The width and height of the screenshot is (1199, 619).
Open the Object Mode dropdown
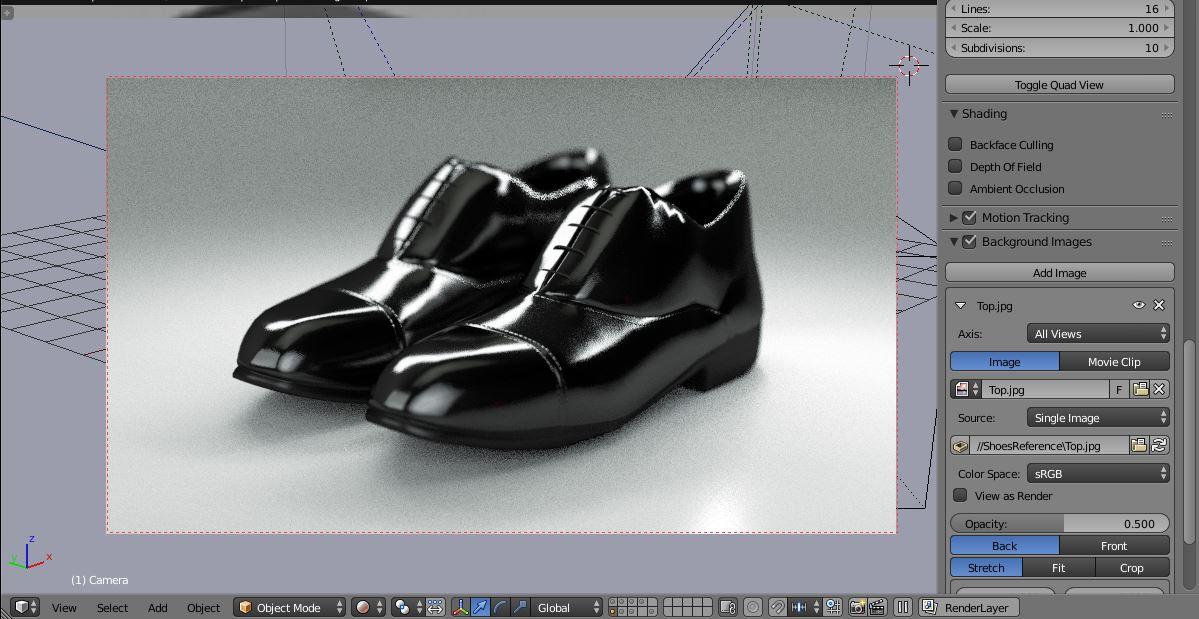(290, 607)
